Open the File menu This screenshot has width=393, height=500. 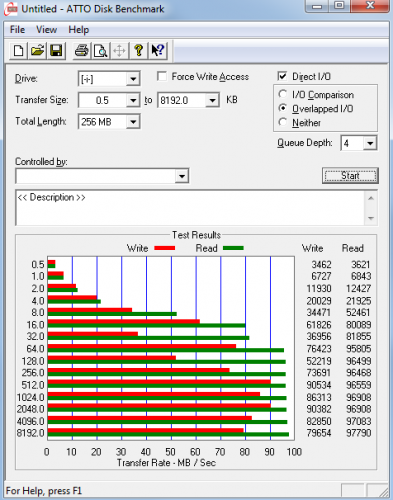point(17,30)
